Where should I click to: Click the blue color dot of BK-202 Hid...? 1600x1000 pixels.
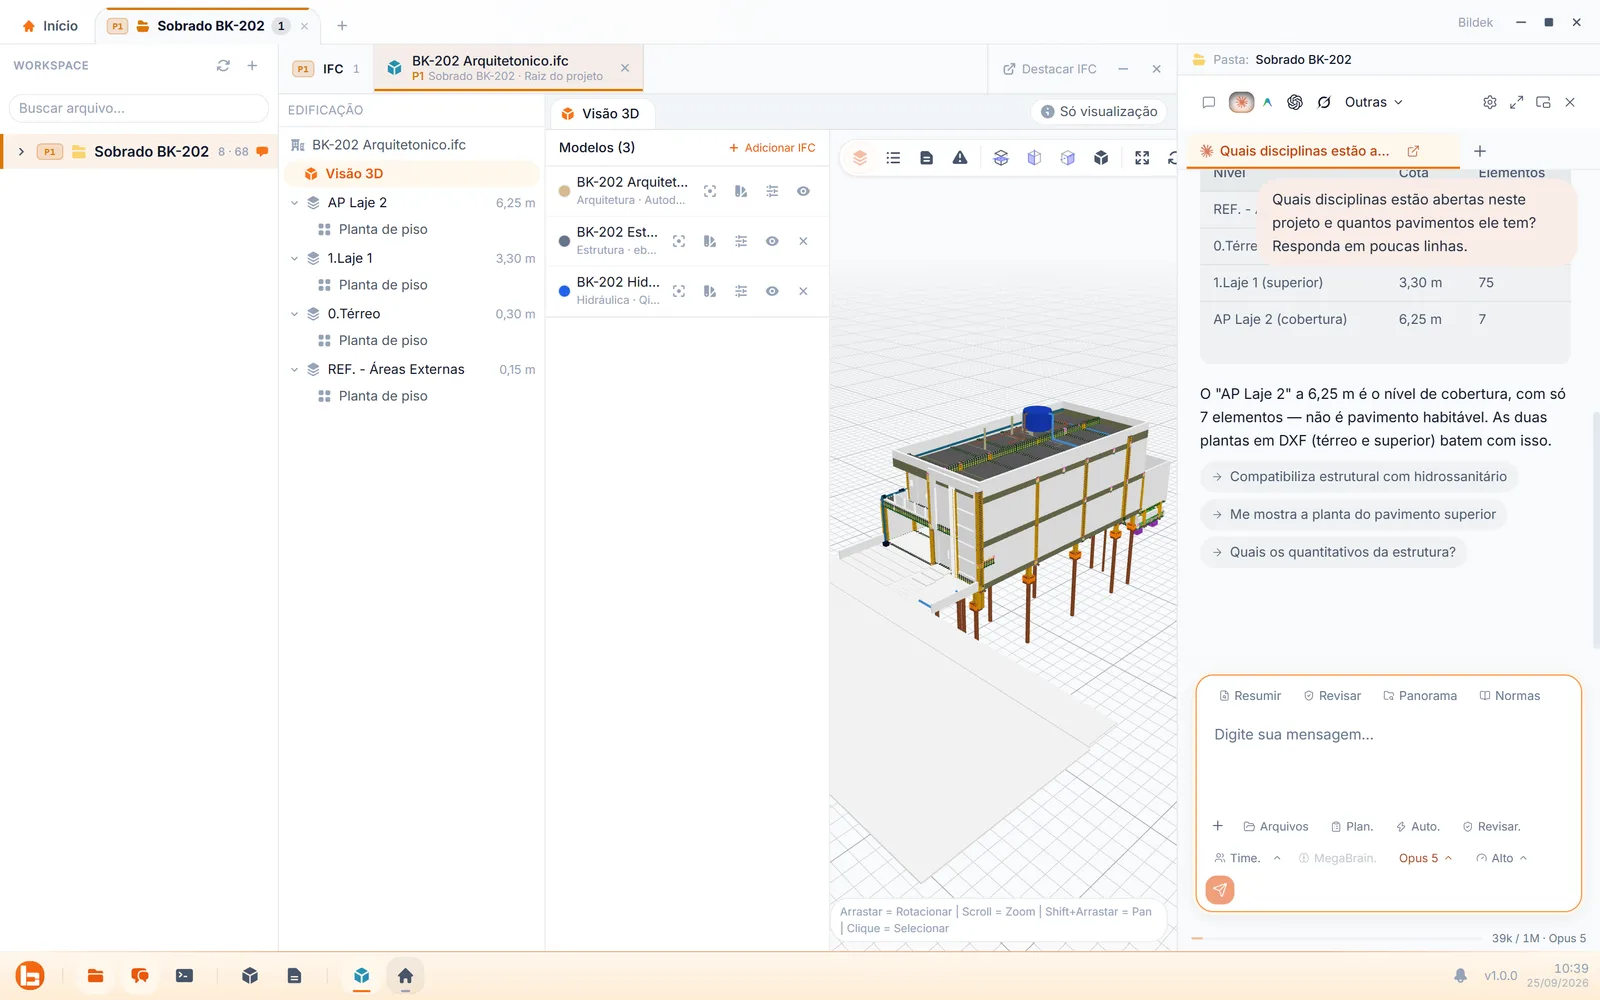click(x=564, y=291)
